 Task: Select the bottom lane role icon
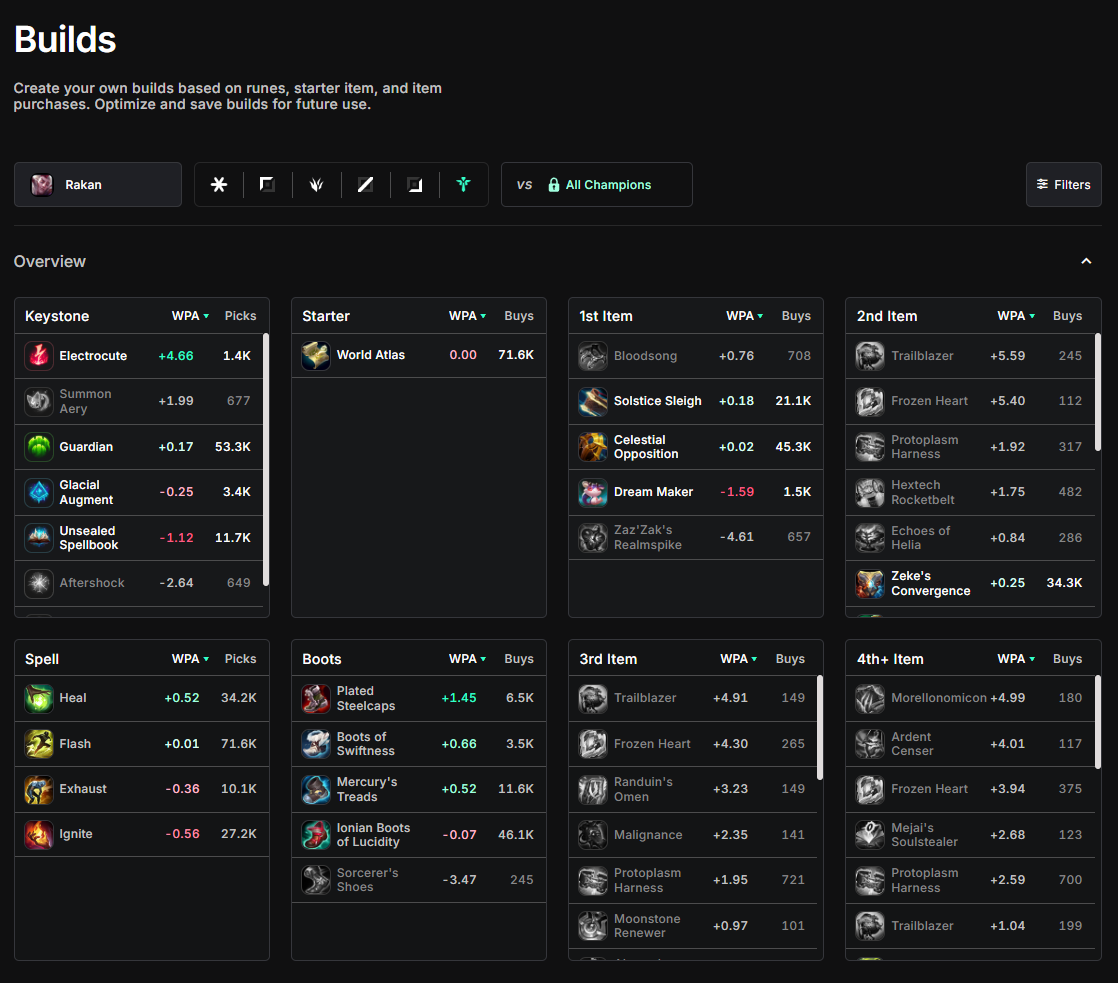tap(414, 185)
